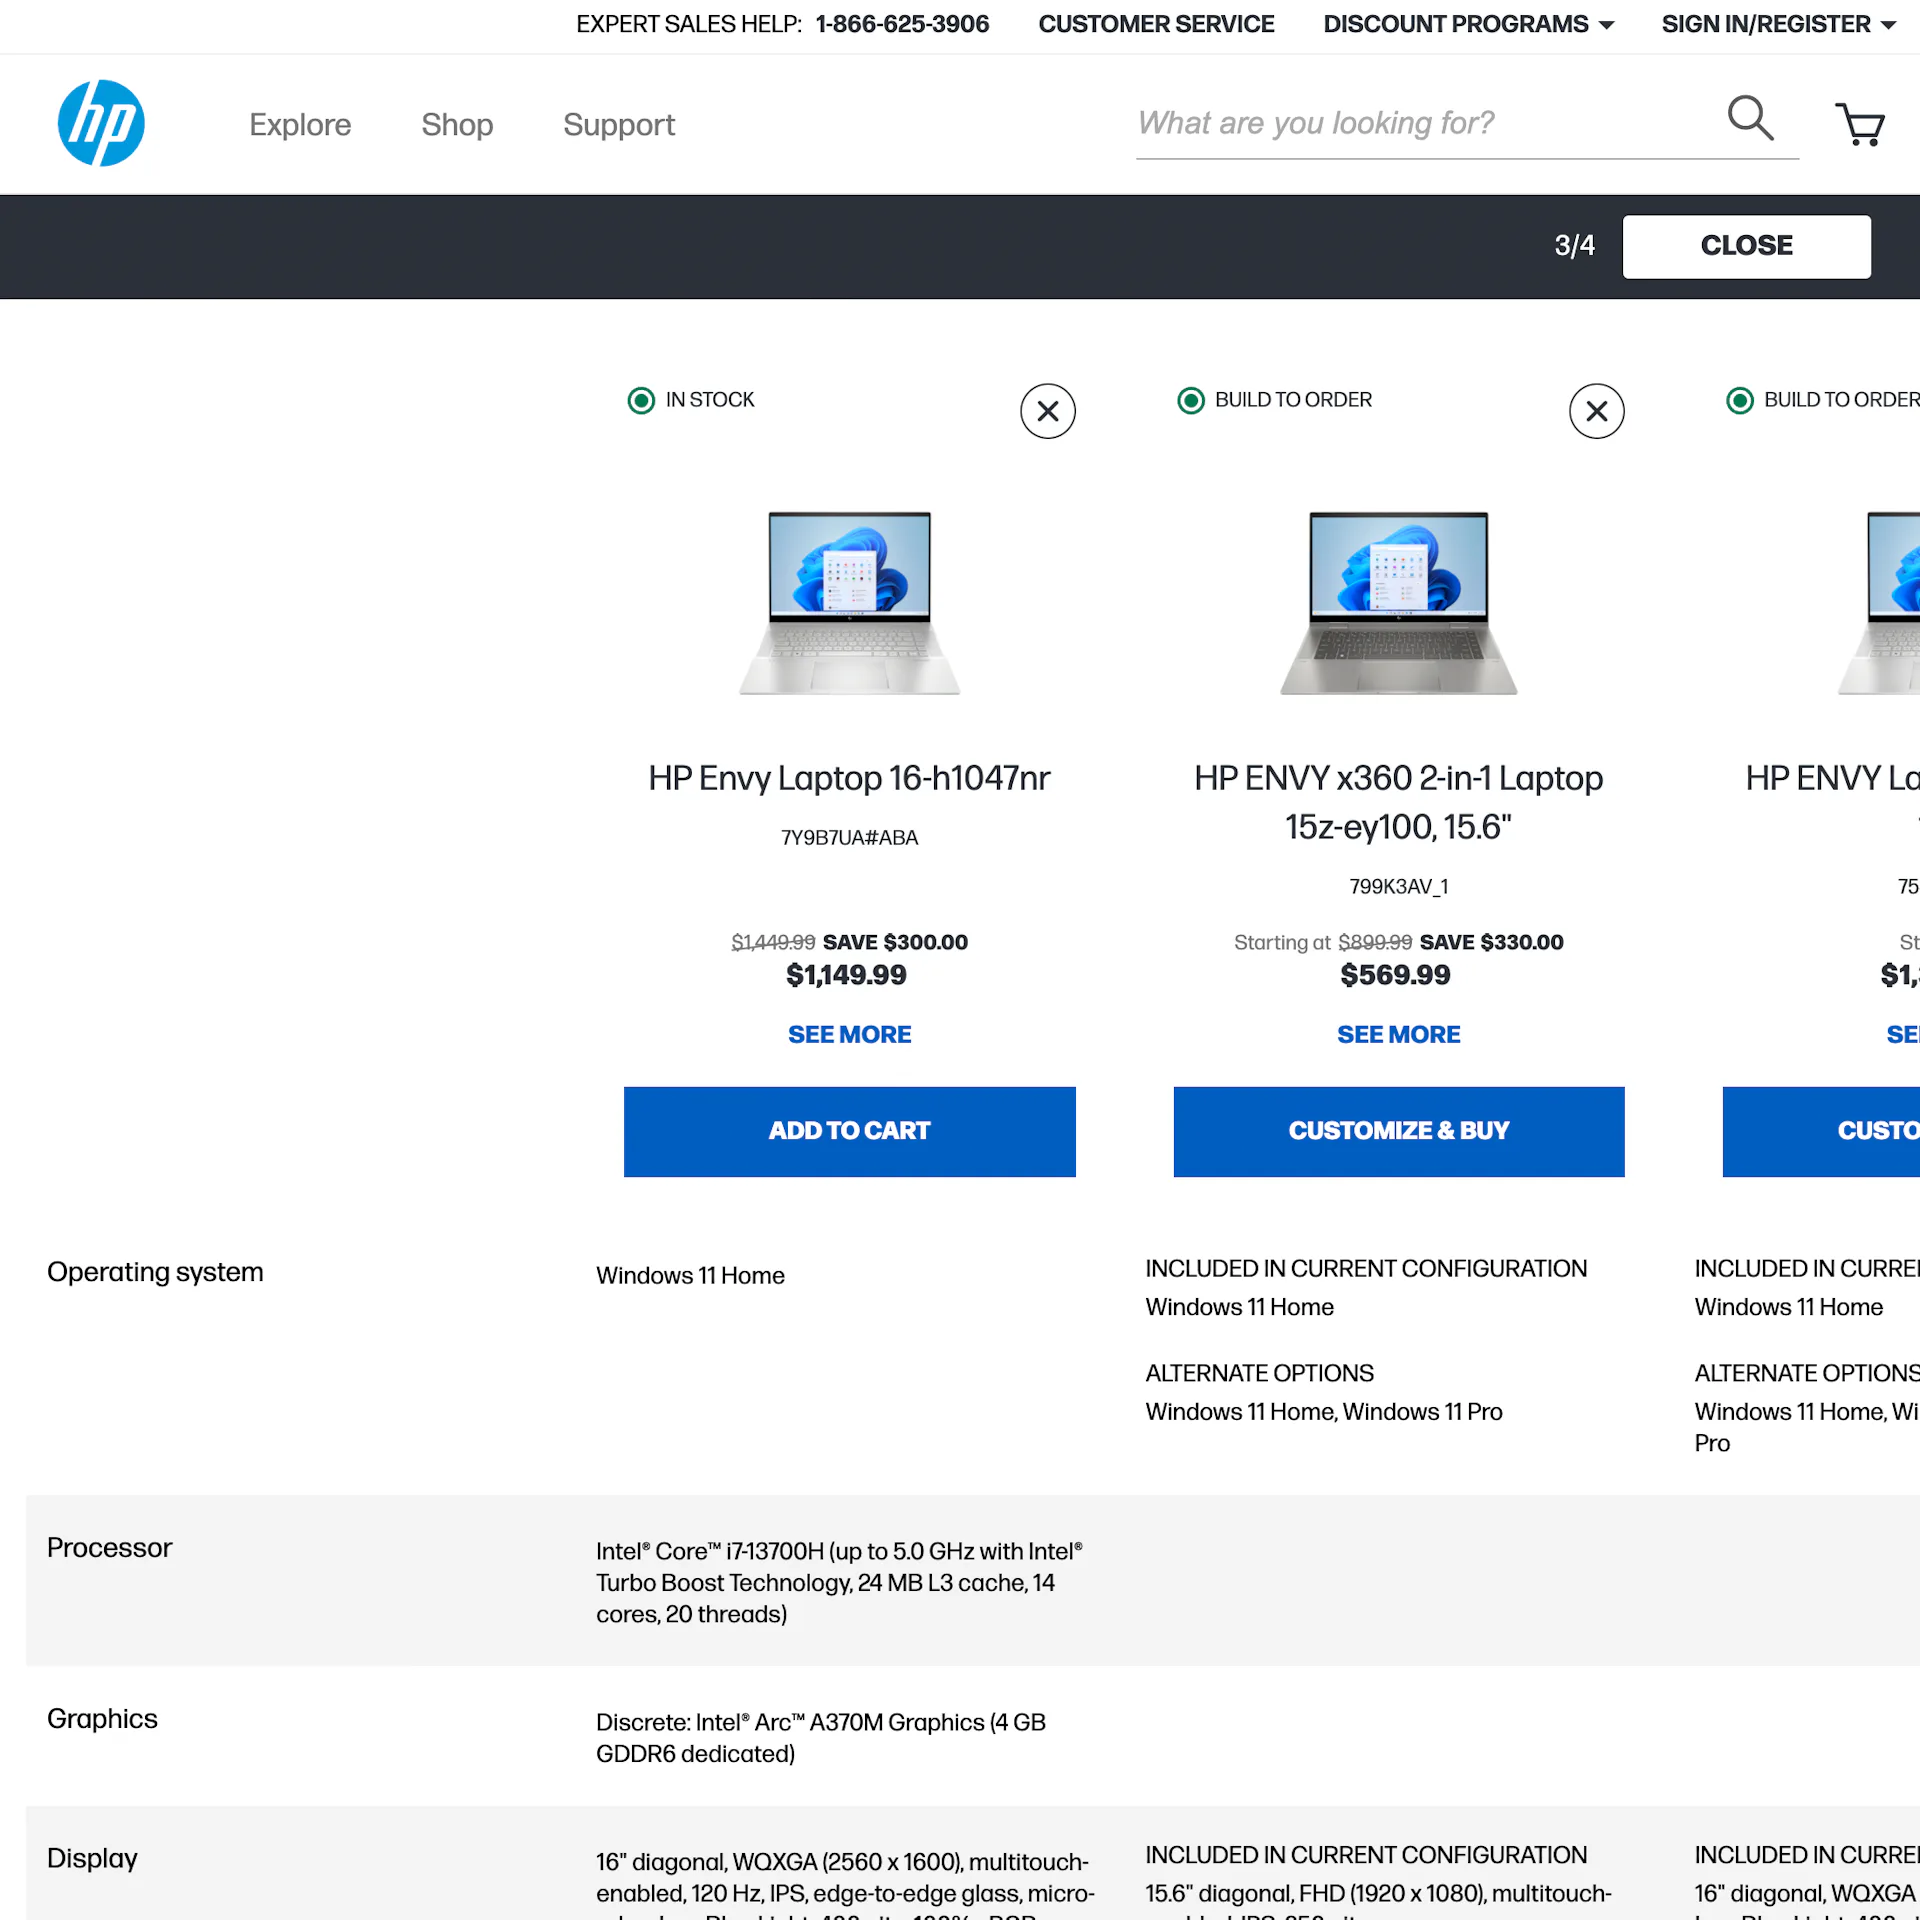
Task: Click the SAVE $330.00 label
Action: [1491, 942]
